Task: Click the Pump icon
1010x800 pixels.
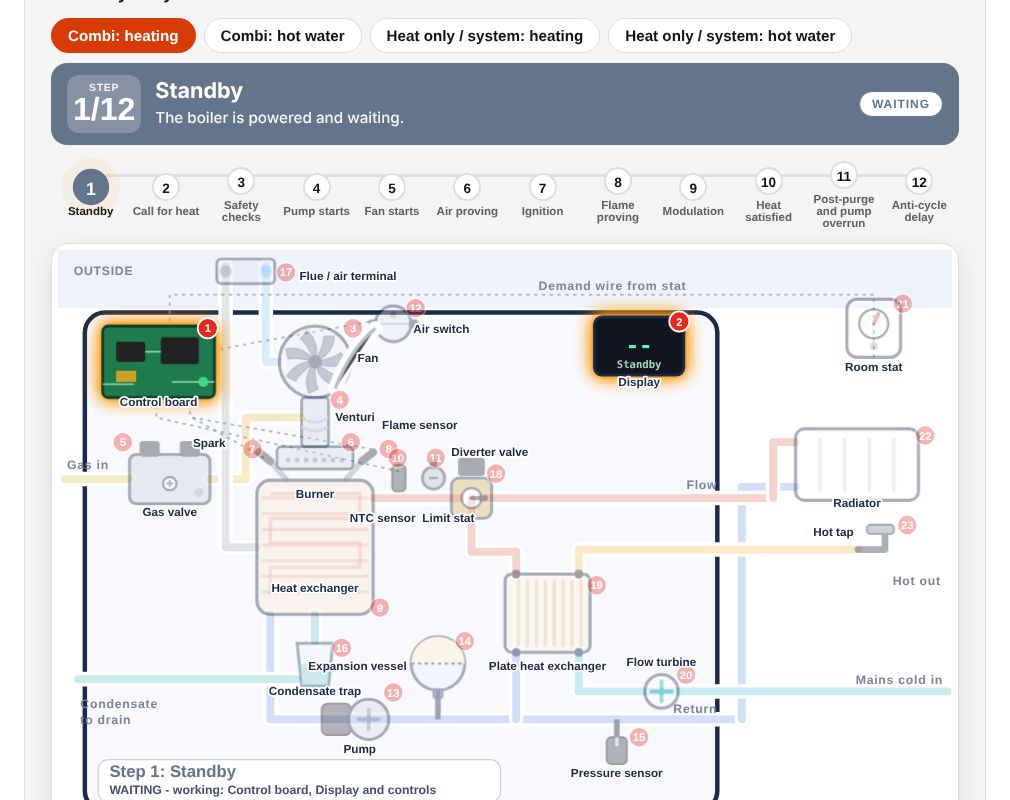Action: [x=356, y=719]
